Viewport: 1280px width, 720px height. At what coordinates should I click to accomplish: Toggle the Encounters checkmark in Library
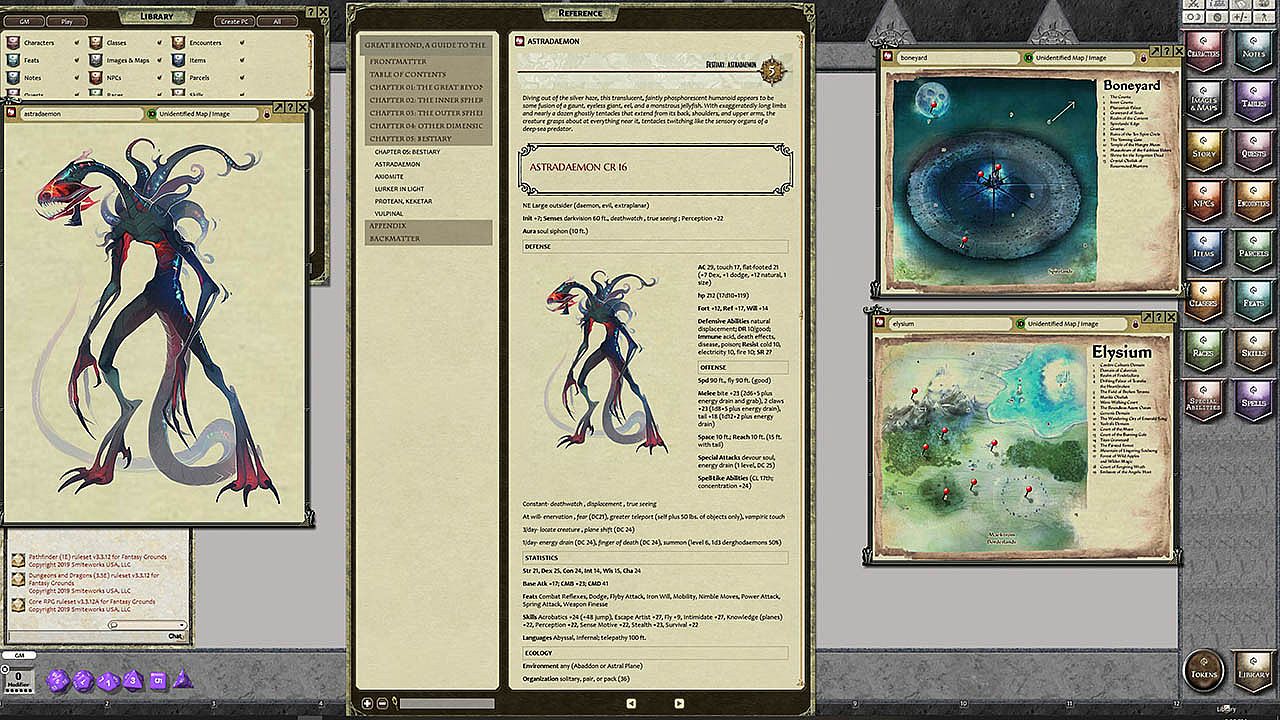243,43
